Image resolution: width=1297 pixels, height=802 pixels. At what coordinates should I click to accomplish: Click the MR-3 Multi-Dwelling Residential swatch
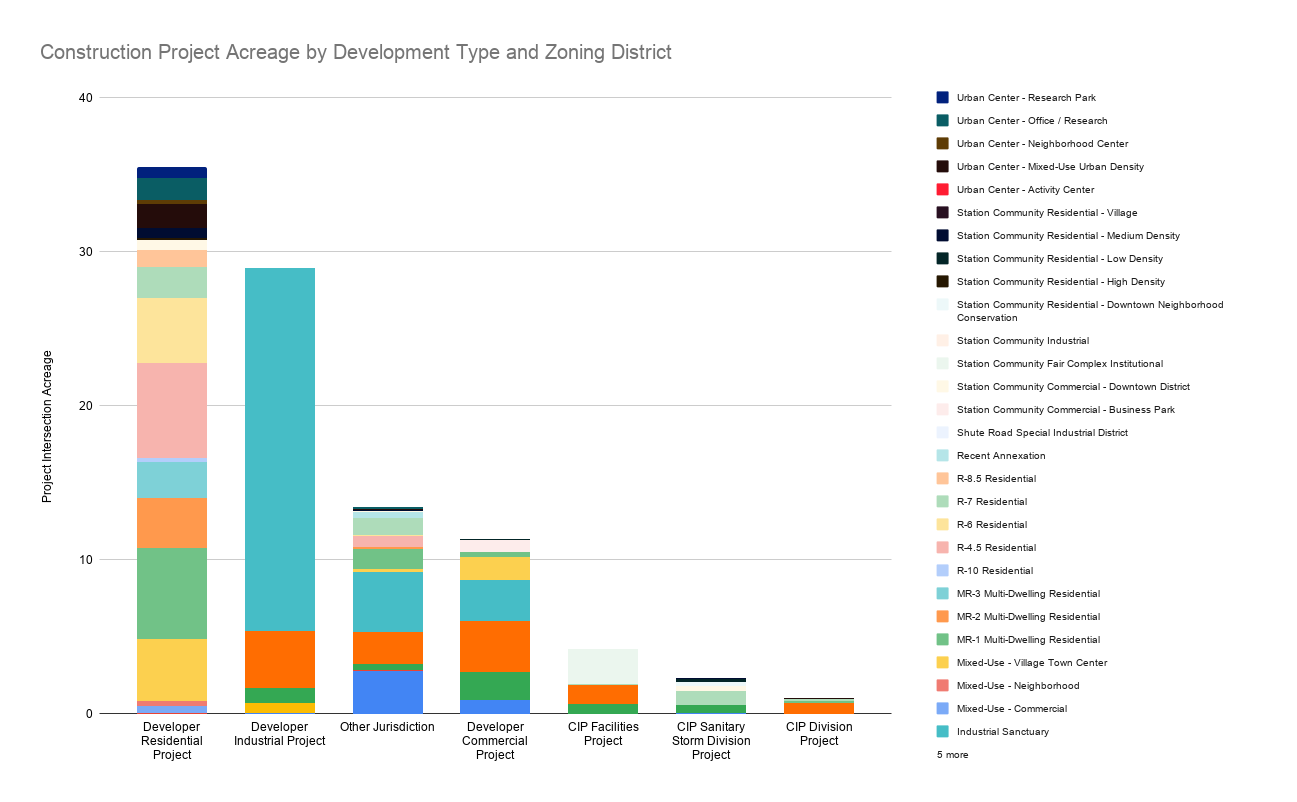point(943,594)
